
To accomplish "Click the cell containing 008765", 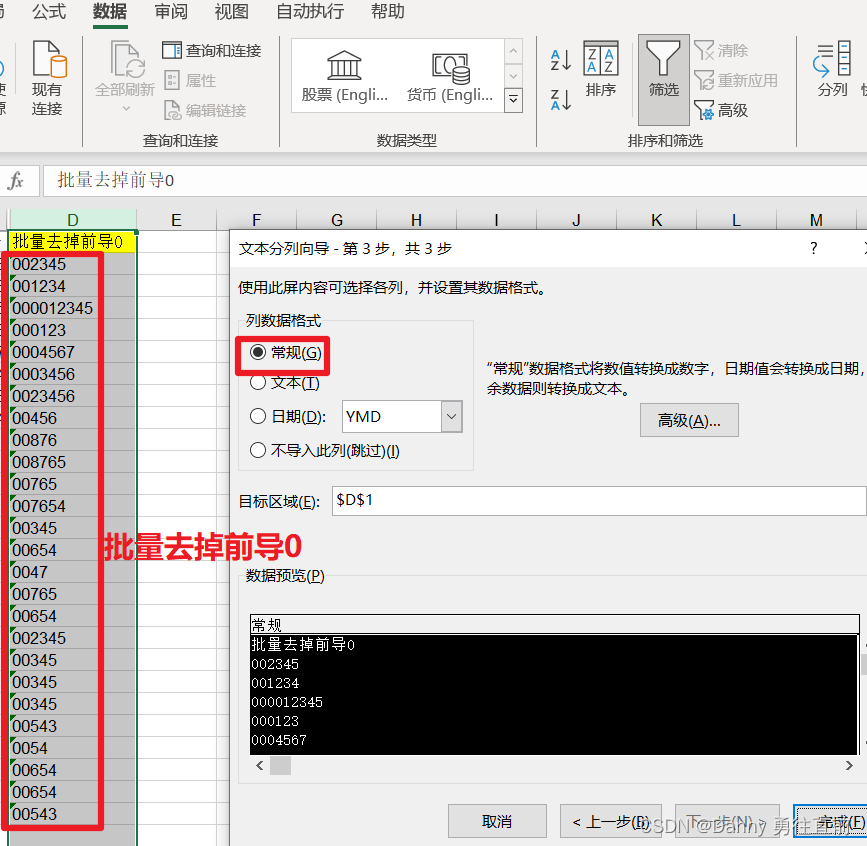I will (72, 462).
